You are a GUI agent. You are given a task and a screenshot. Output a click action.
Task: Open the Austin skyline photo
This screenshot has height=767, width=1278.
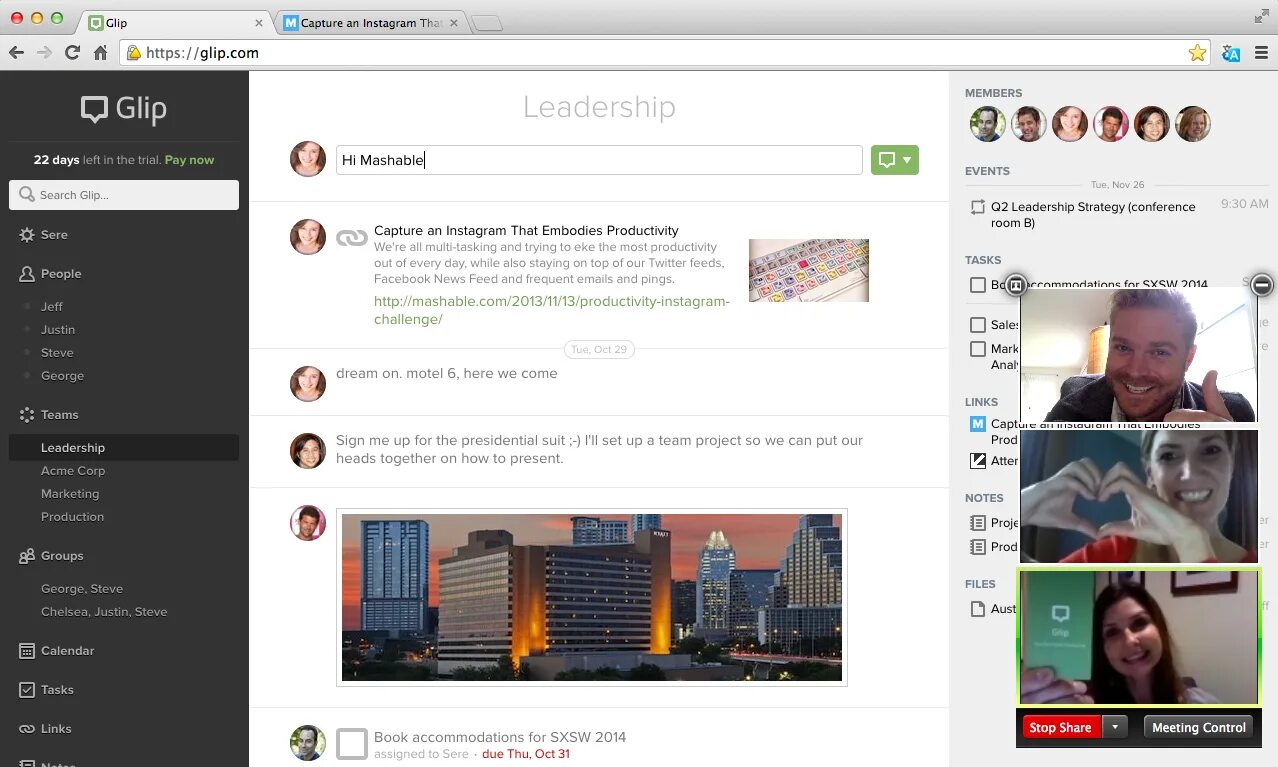coord(592,597)
